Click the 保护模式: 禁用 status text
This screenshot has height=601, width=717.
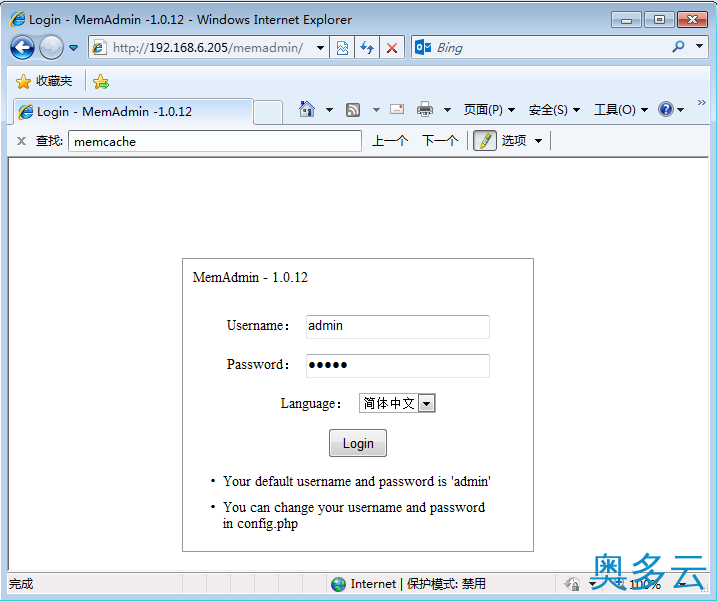point(446,584)
